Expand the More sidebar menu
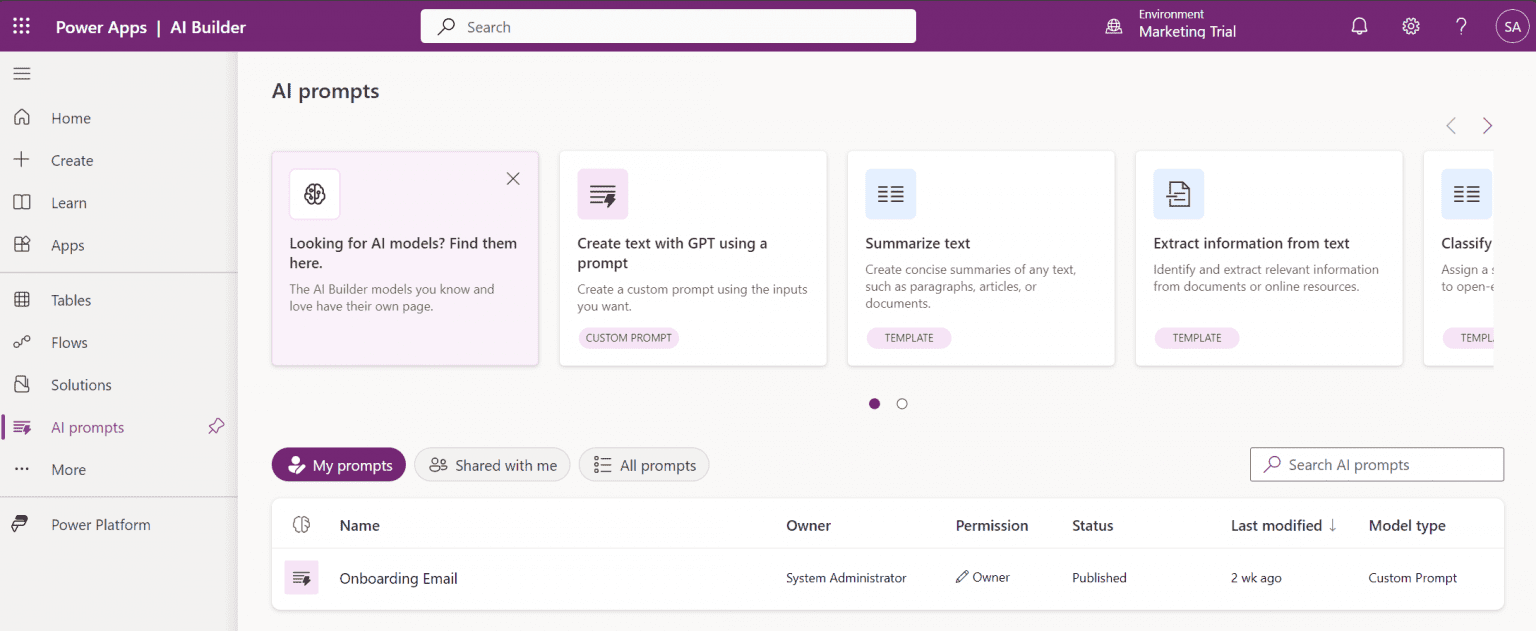This screenshot has height=631, width=1536. 21,469
